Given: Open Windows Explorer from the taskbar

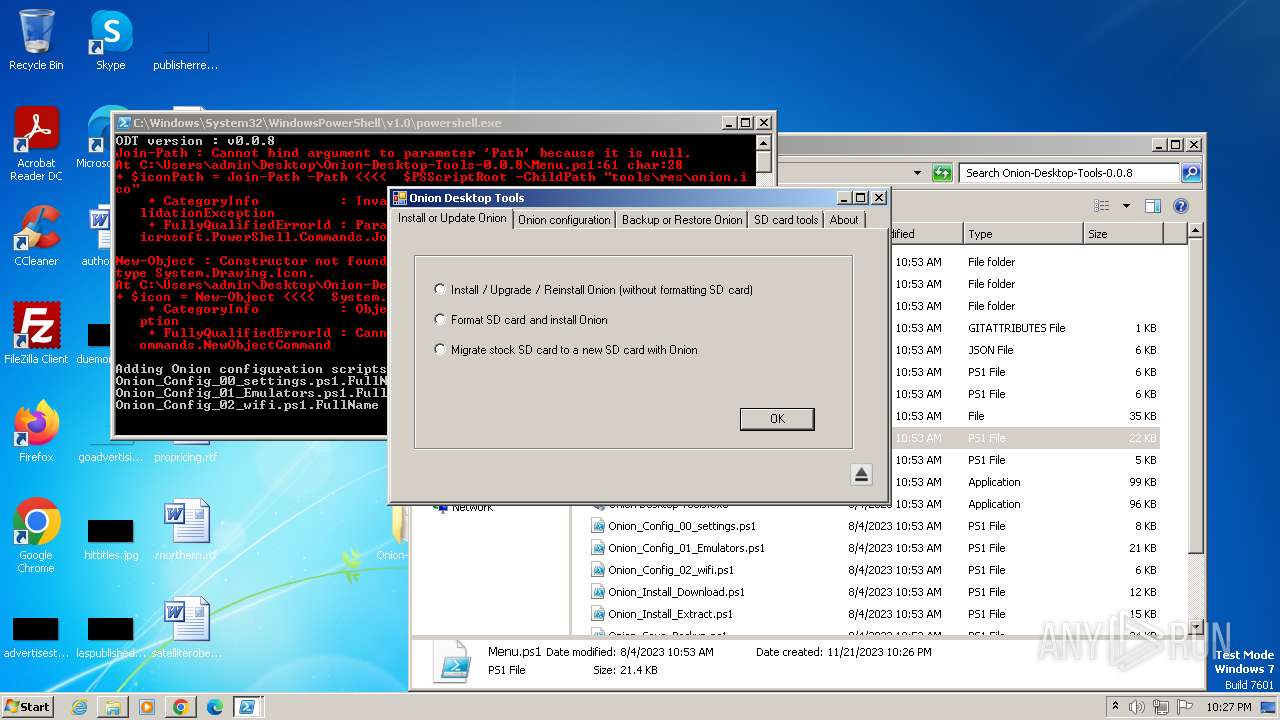Looking at the screenshot, I should tap(113, 707).
